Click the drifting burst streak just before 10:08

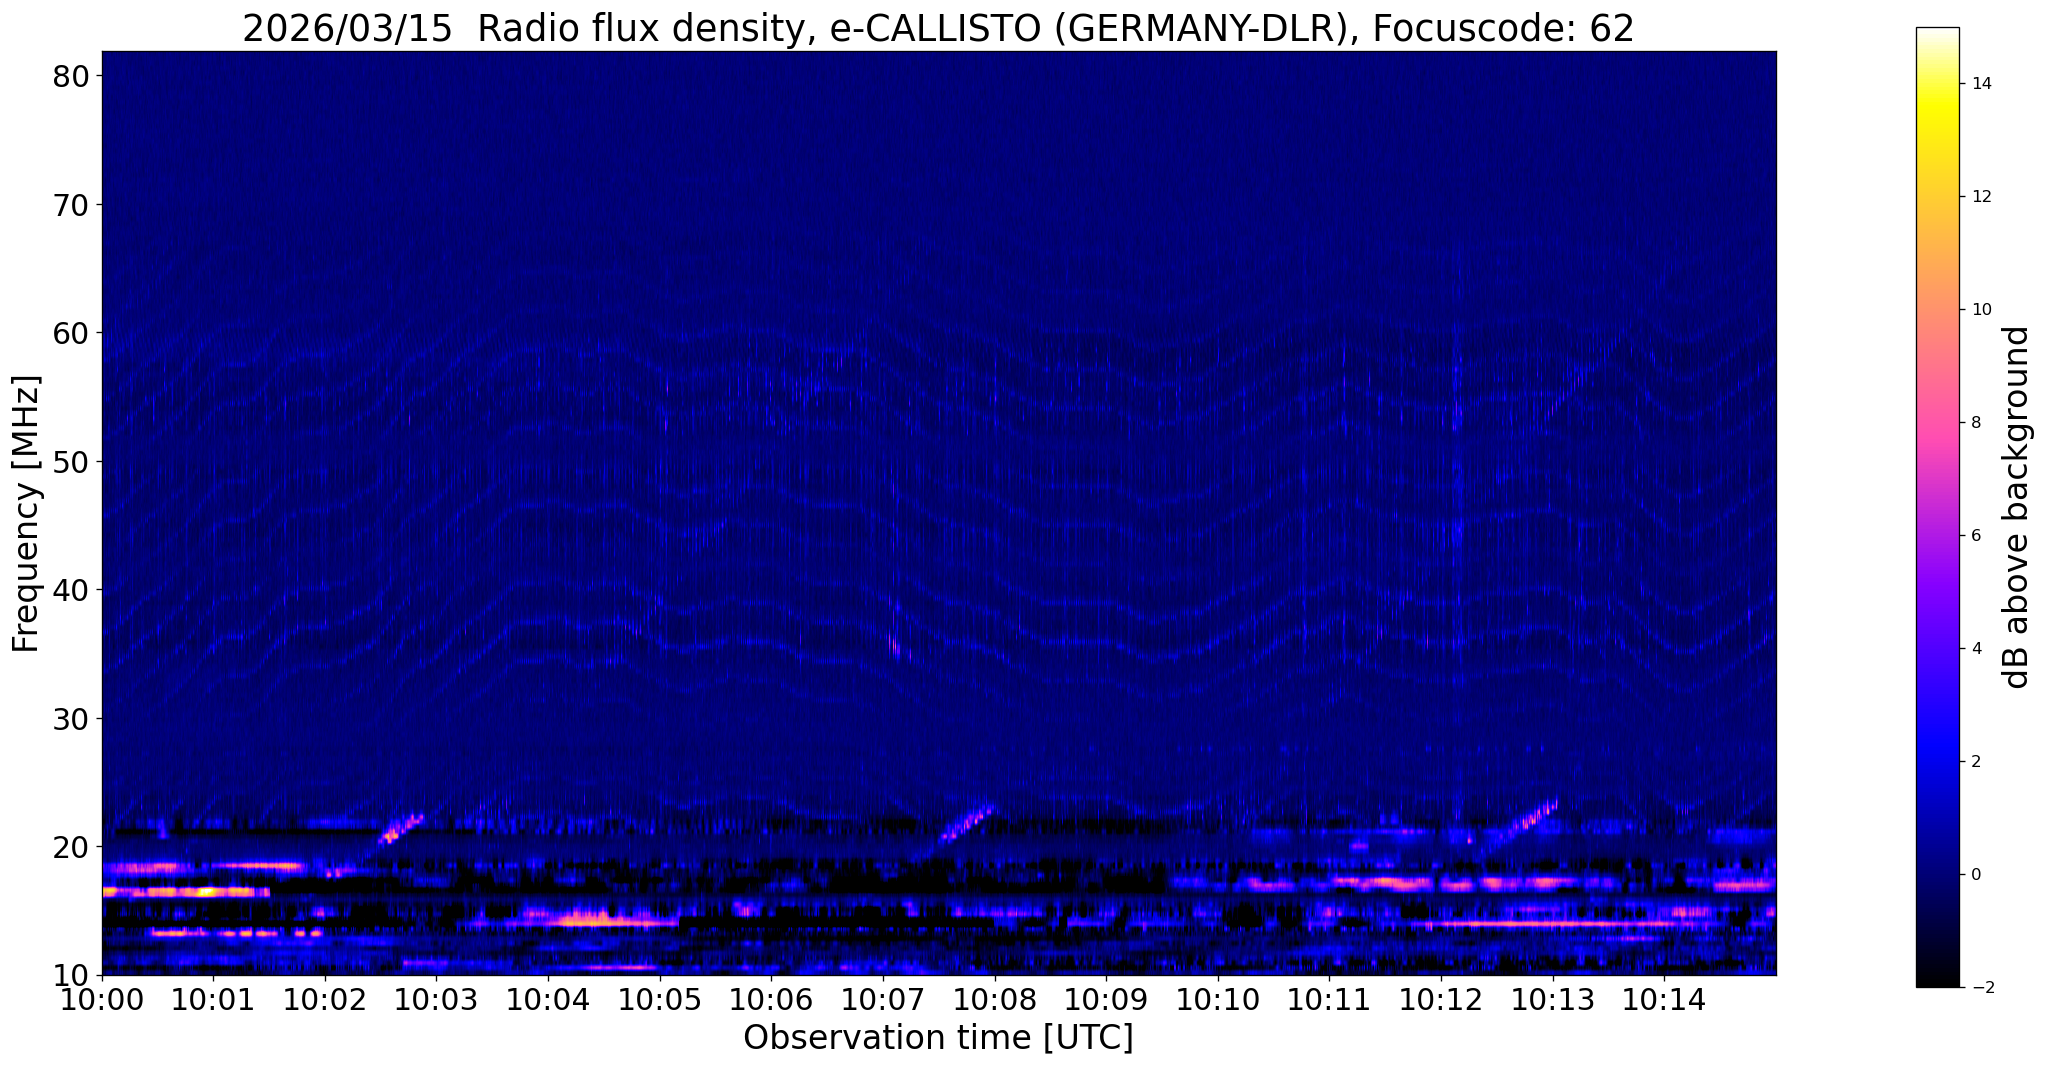(x=967, y=822)
